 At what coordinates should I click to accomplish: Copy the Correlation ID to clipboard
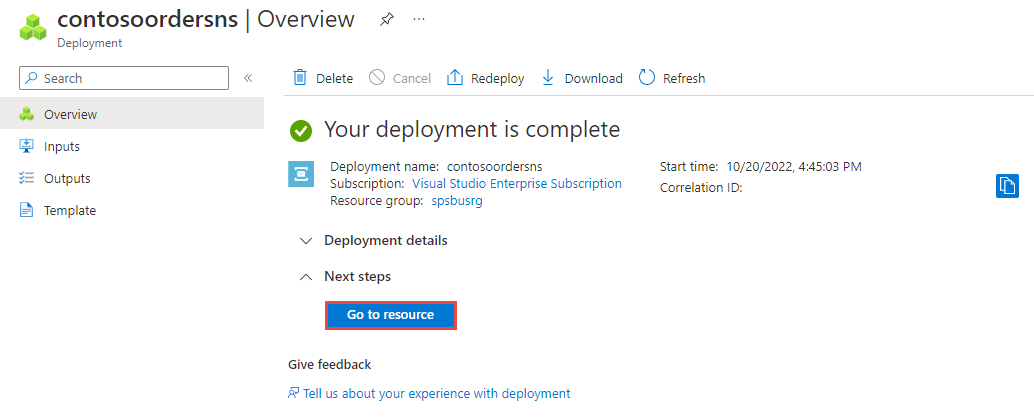point(1007,186)
